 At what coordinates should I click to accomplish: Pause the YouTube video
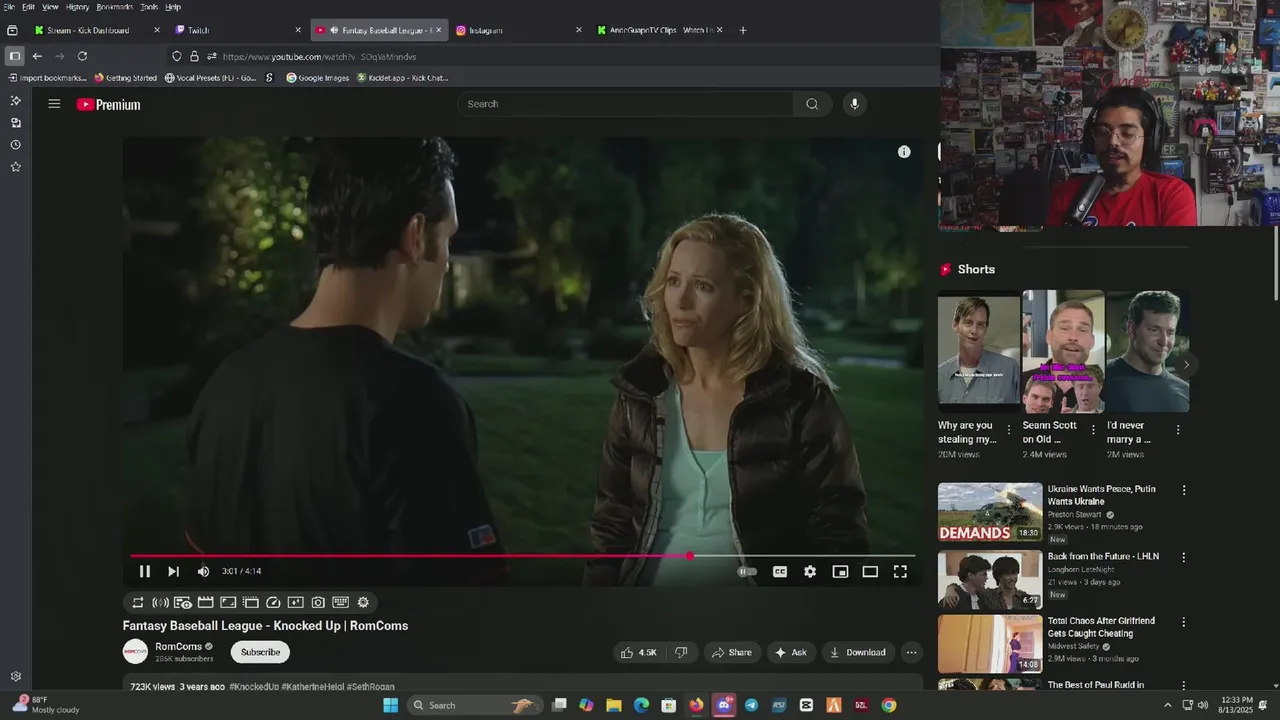tap(144, 571)
